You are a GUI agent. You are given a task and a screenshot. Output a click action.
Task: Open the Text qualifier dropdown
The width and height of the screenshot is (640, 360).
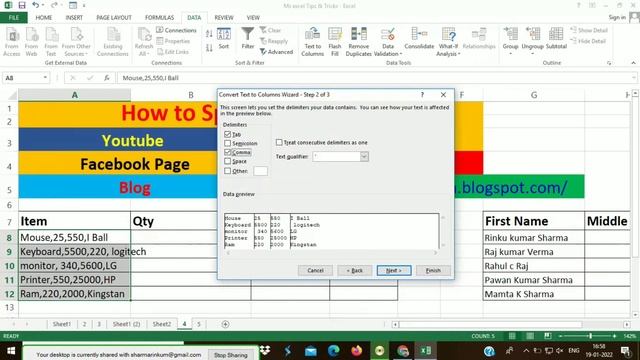tap(364, 157)
